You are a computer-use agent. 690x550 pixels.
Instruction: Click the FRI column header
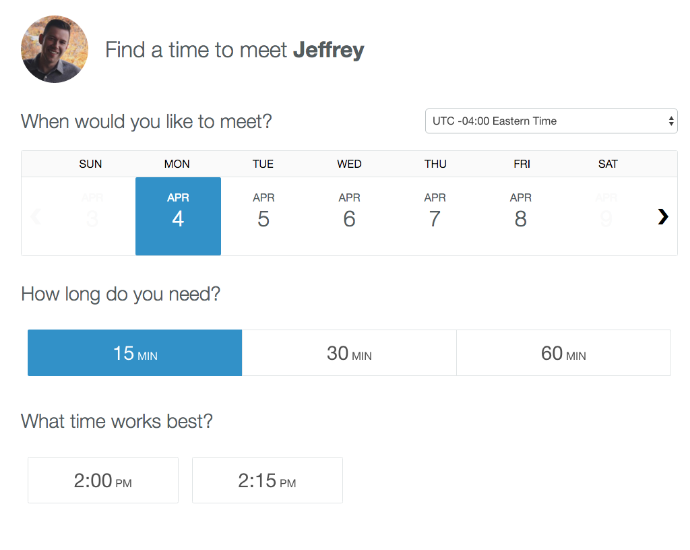click(x=521, y=164)
